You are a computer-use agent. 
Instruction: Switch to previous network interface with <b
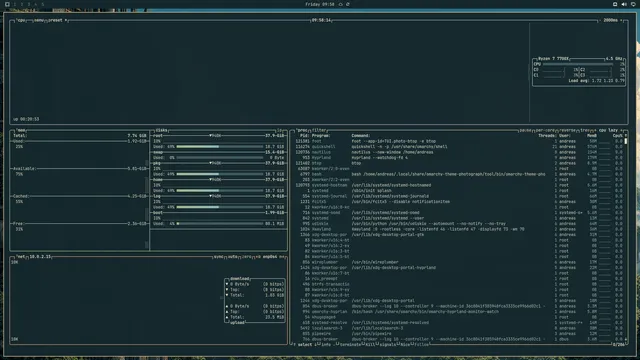pos(258,257)
